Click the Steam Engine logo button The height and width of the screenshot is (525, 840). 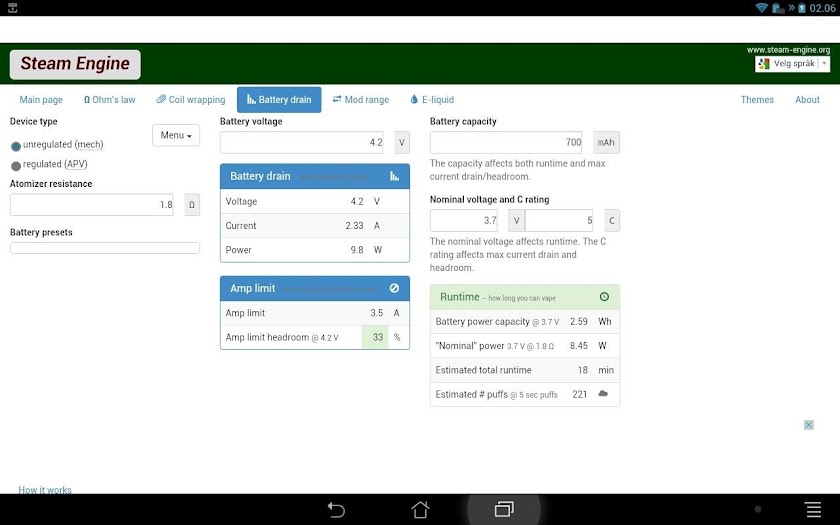pyautogui.click(x=75, y=64)
